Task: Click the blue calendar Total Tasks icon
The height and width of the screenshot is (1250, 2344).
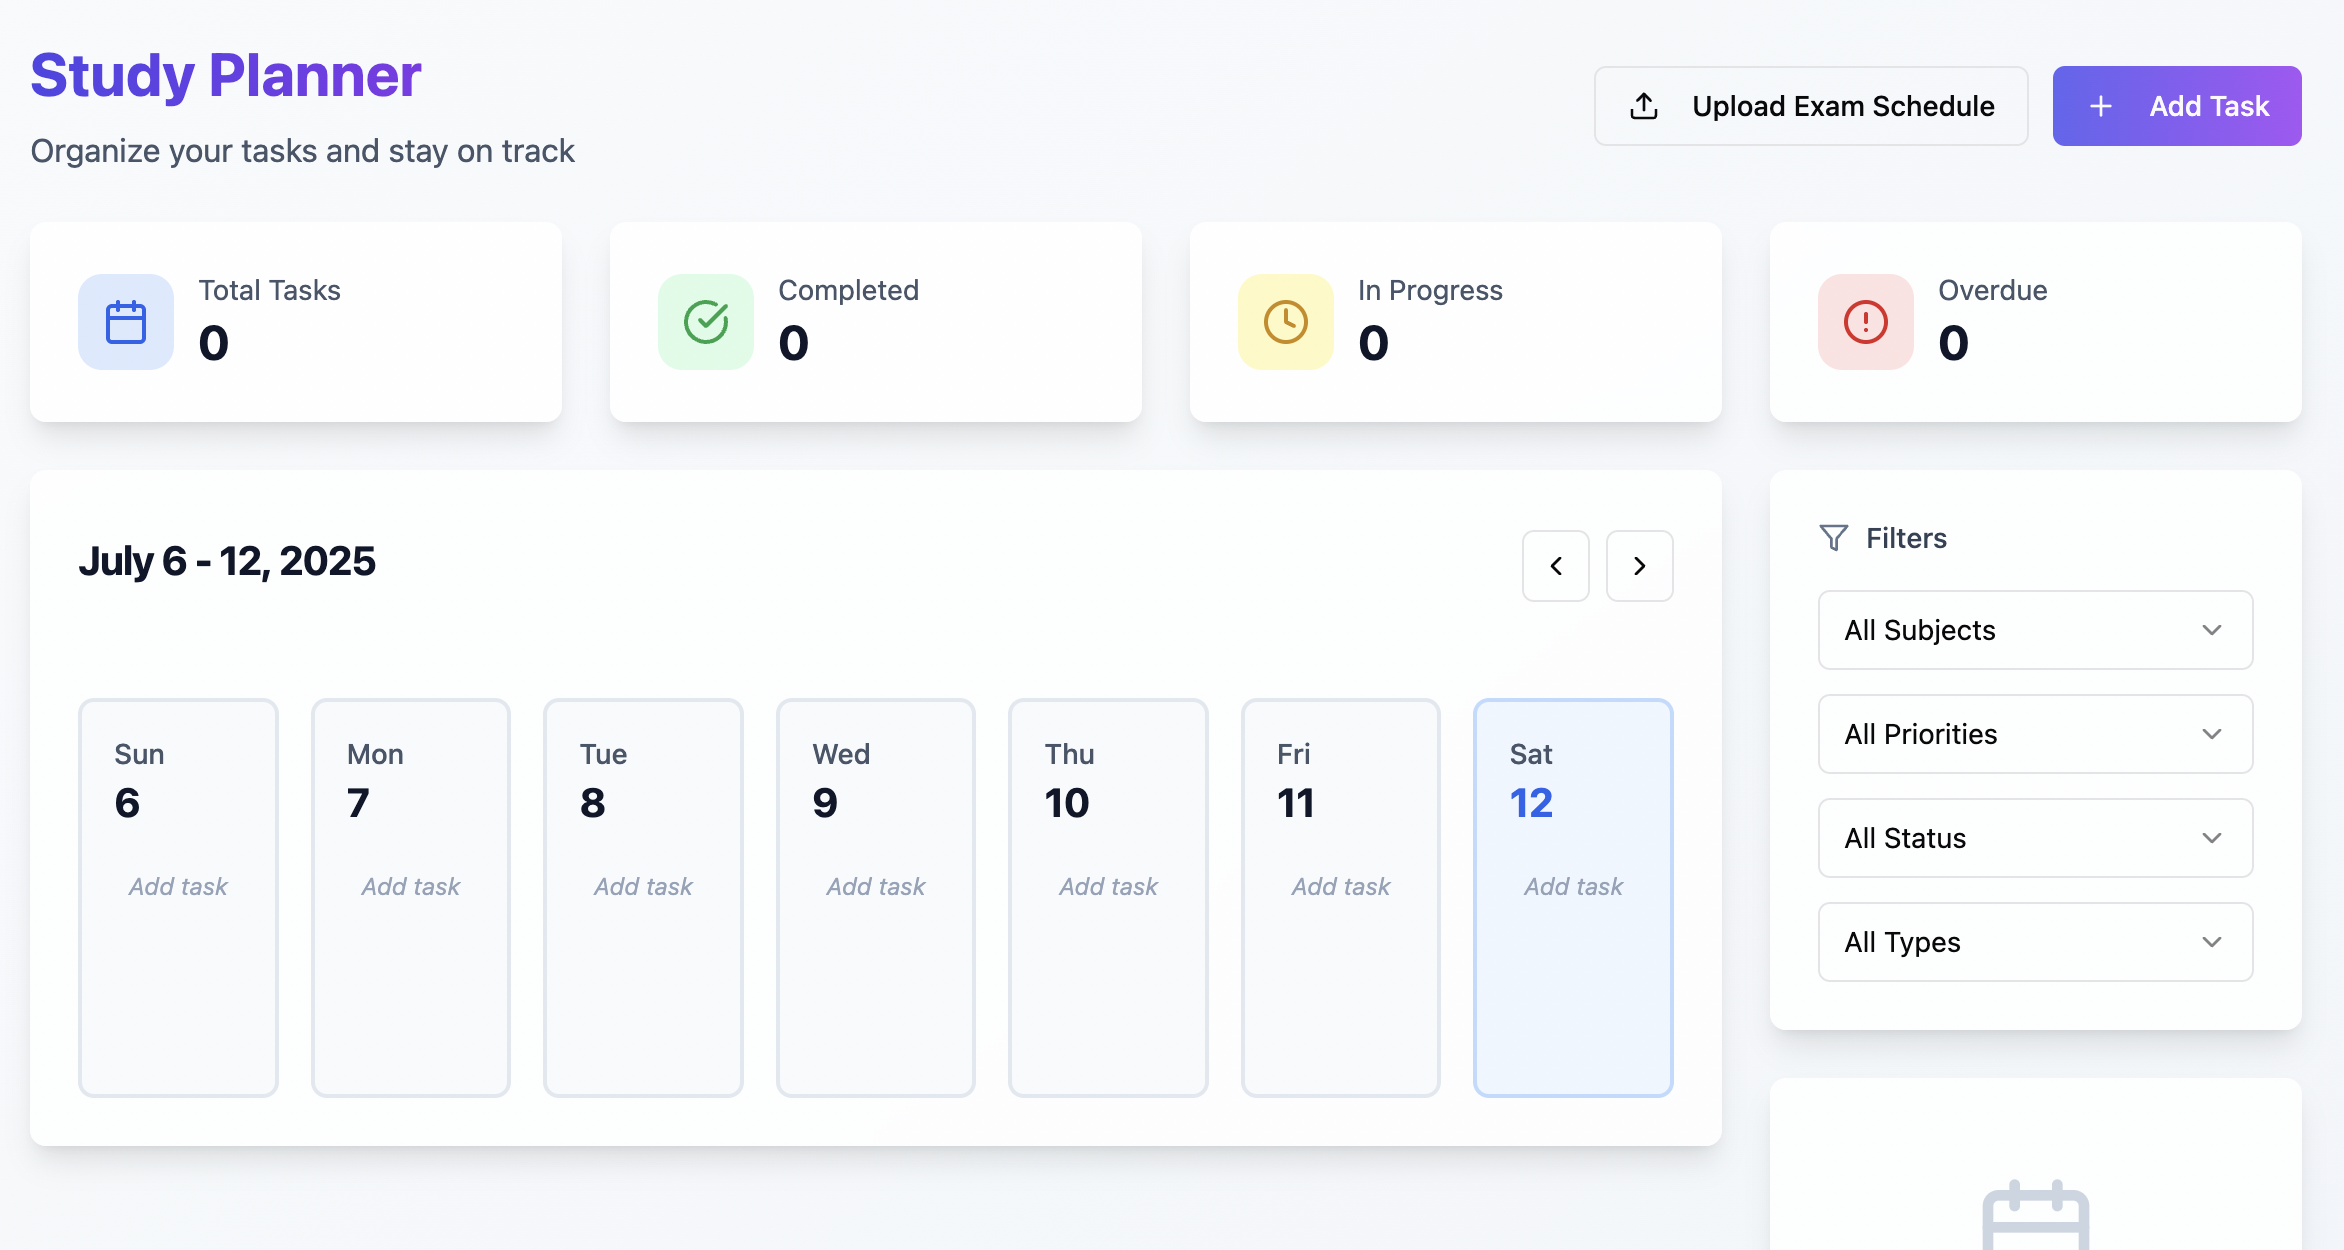Action: point(126,322)
